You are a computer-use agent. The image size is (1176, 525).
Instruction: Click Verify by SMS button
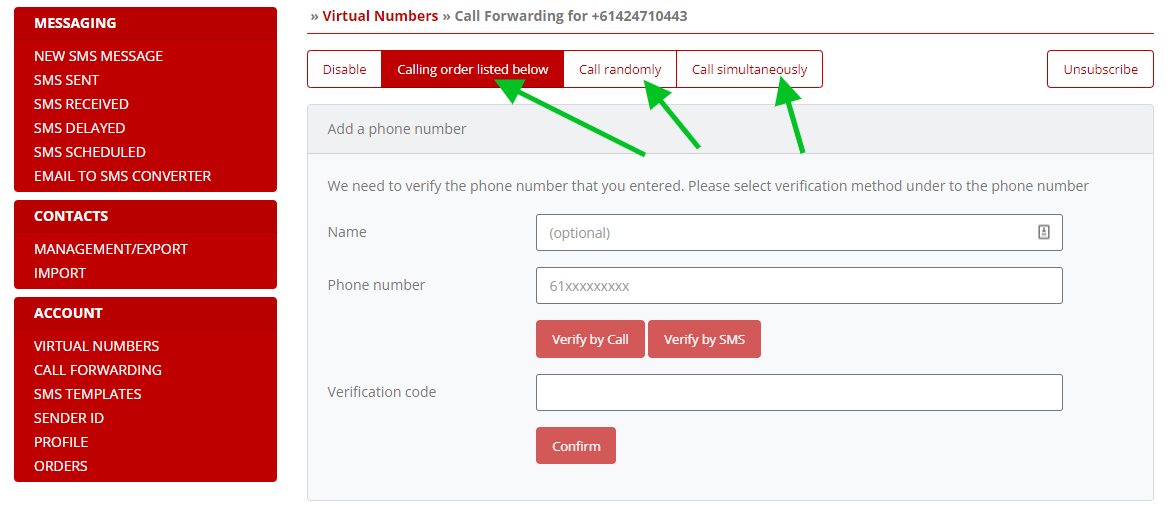point(704,339)
